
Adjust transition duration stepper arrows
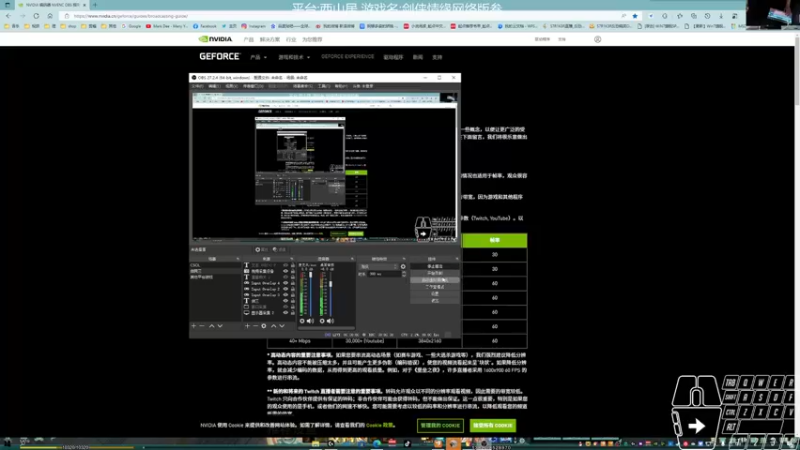[x=404, y=274]
